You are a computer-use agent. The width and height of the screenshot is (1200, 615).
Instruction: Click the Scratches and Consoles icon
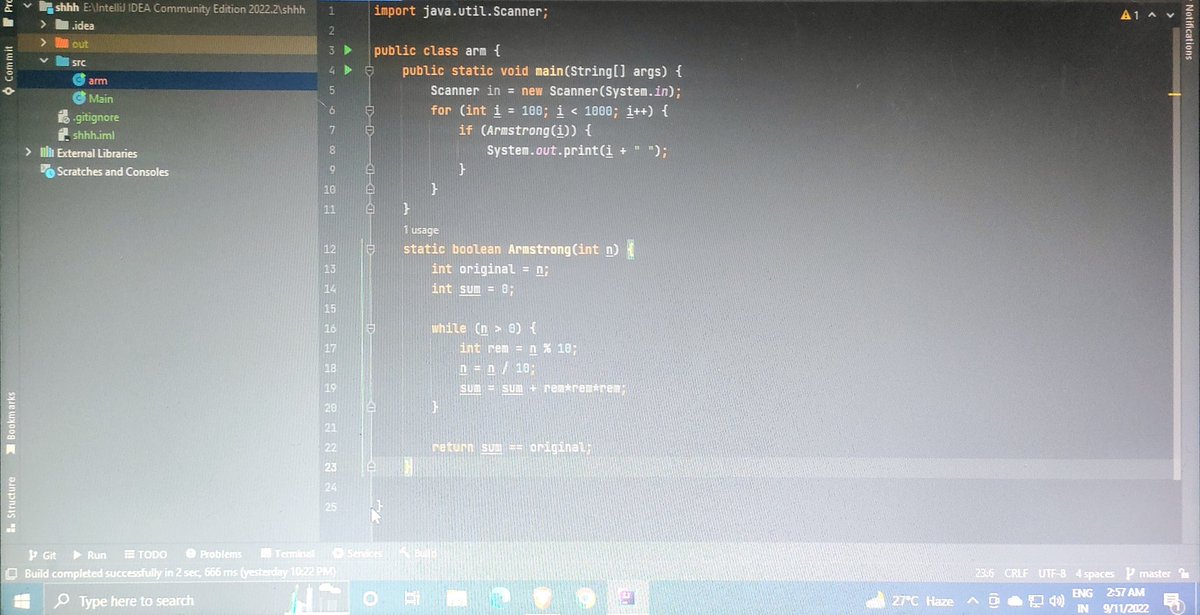coord(47,171)
